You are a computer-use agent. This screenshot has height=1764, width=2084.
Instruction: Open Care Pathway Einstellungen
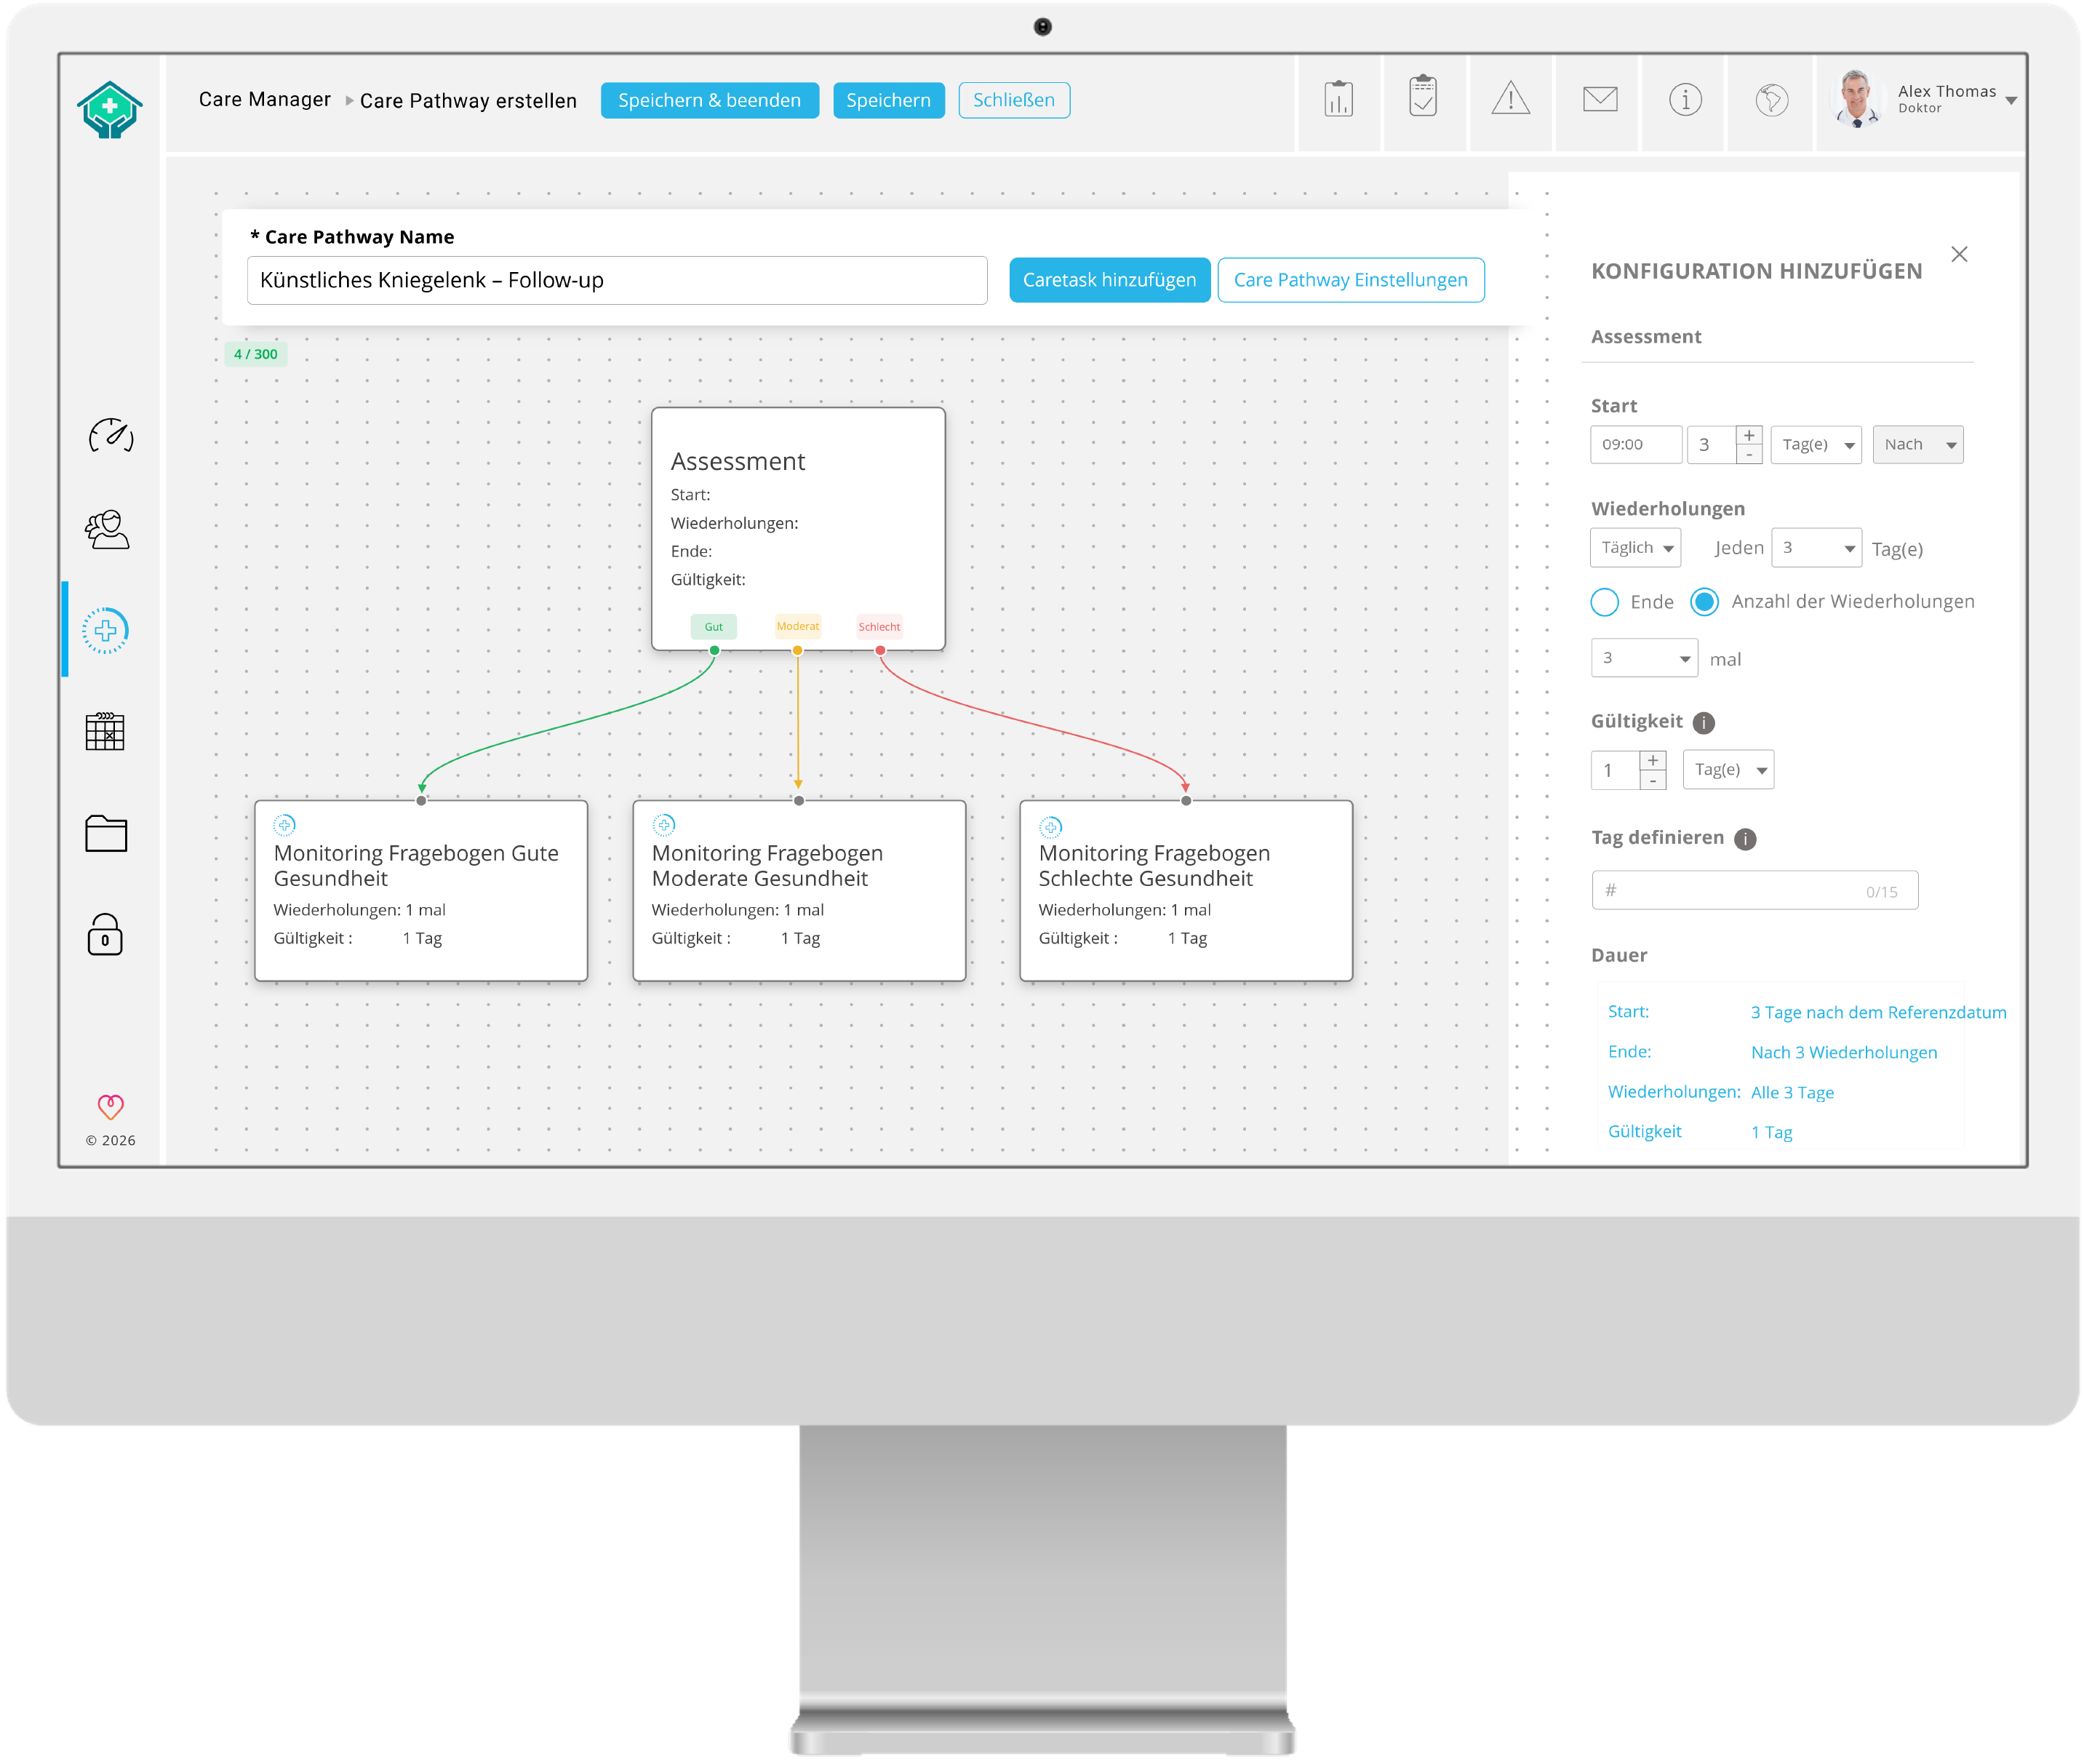1350,280
